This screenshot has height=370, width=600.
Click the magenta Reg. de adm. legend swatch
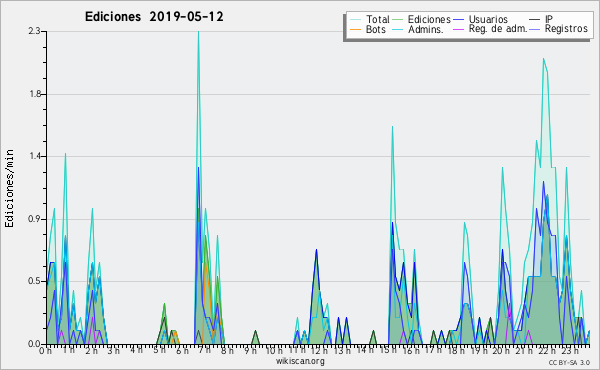tap(458, 29)
